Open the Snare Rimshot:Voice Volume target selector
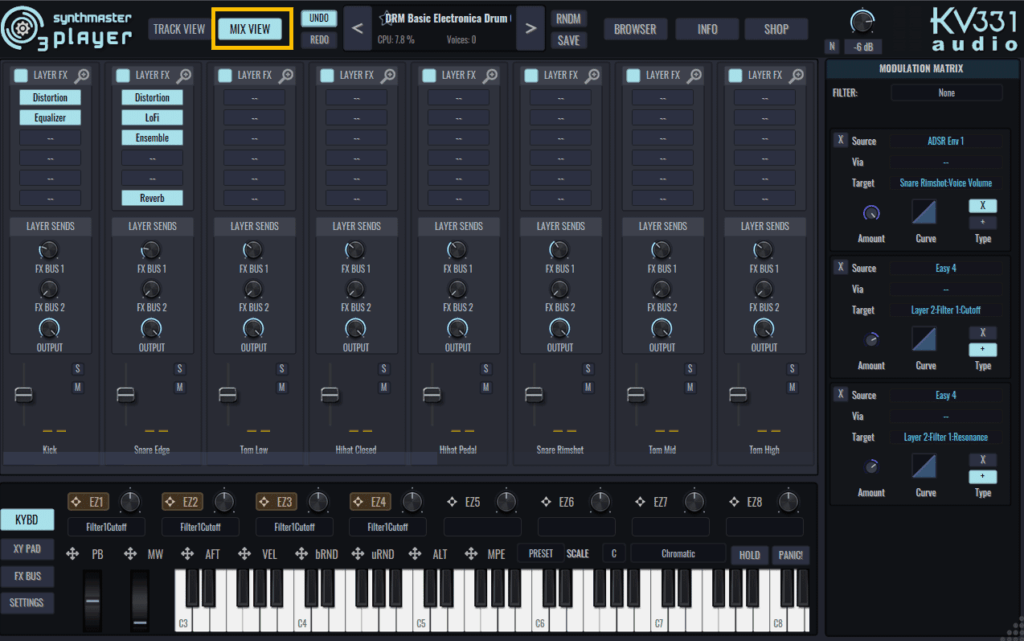1024x641 pixels. [x=946, y=183]
